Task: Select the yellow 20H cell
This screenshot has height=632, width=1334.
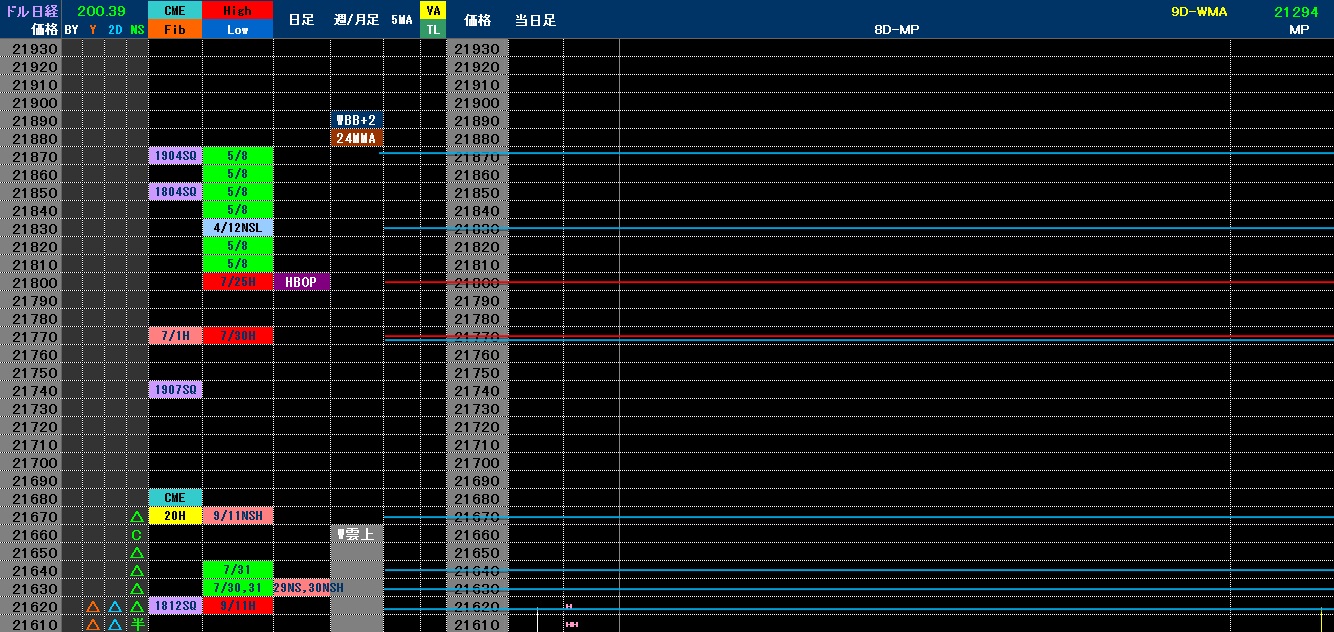Action: coord(175,516)
